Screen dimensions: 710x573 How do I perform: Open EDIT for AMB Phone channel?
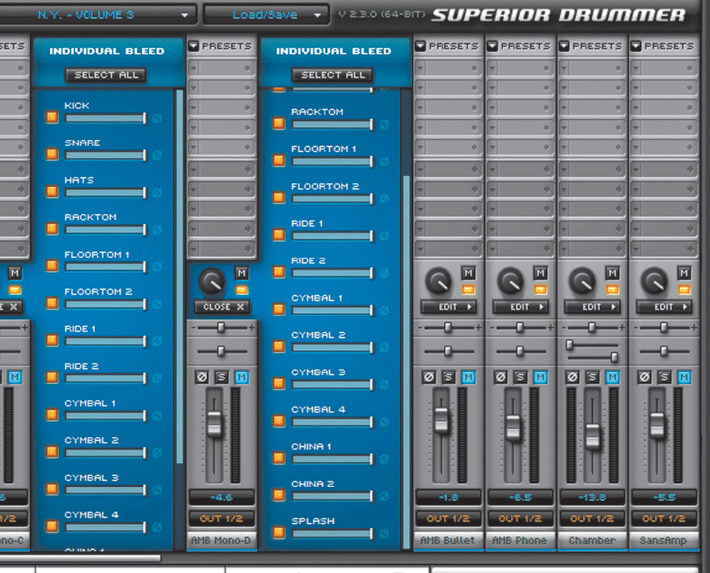tap(520, 307)
